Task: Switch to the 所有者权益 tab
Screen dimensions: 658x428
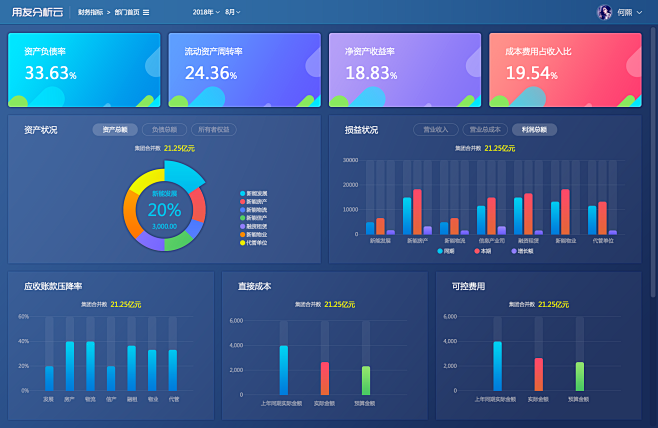Action: coord(214,130)
